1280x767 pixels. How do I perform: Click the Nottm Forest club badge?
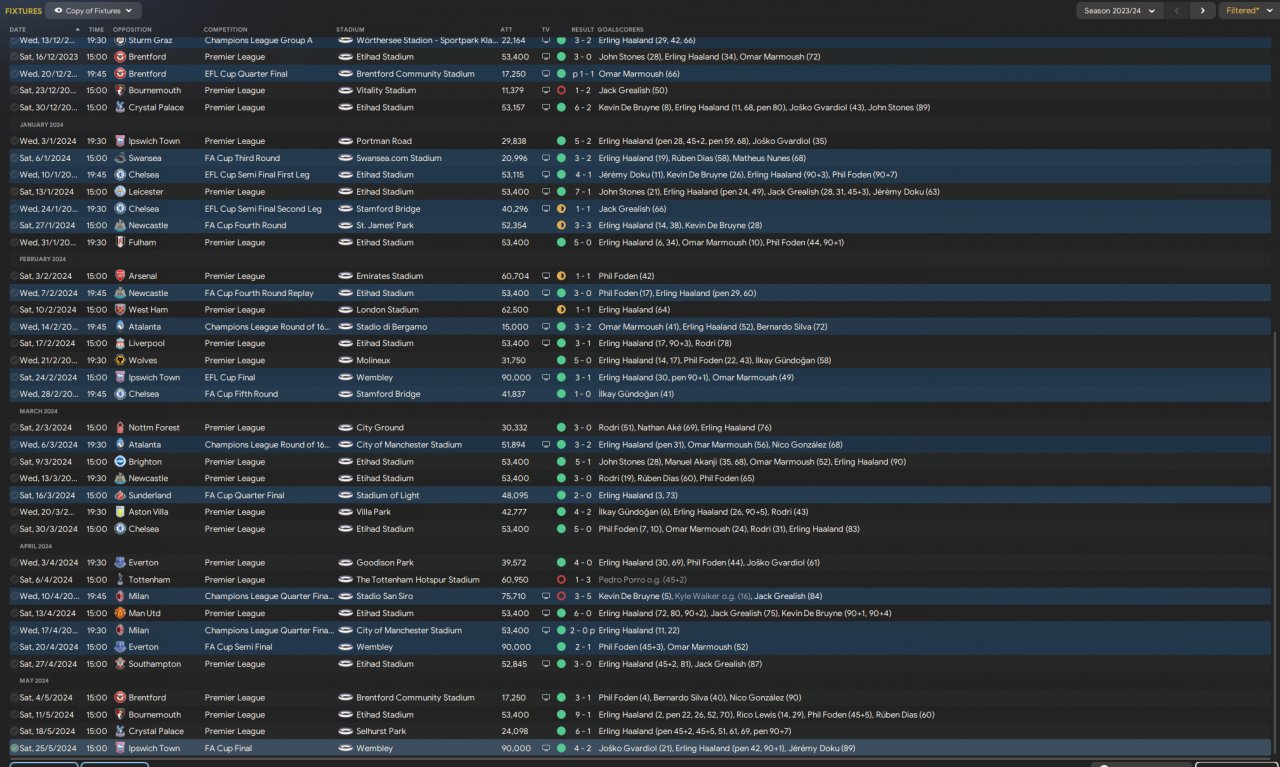click(120, 428)
